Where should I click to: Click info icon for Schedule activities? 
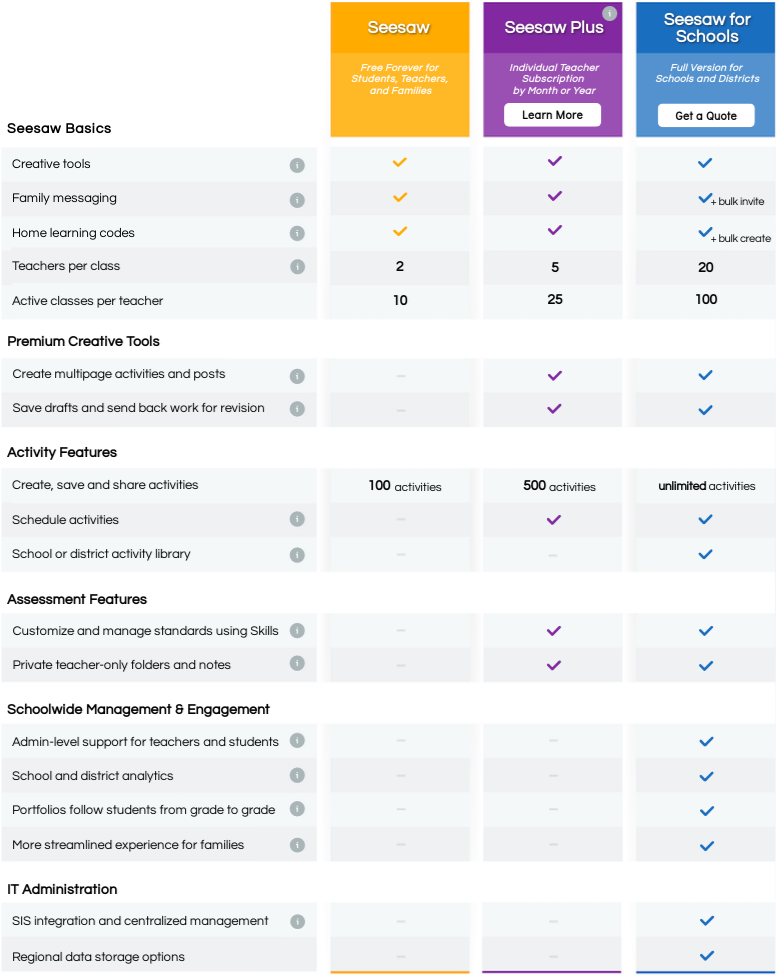297,520
